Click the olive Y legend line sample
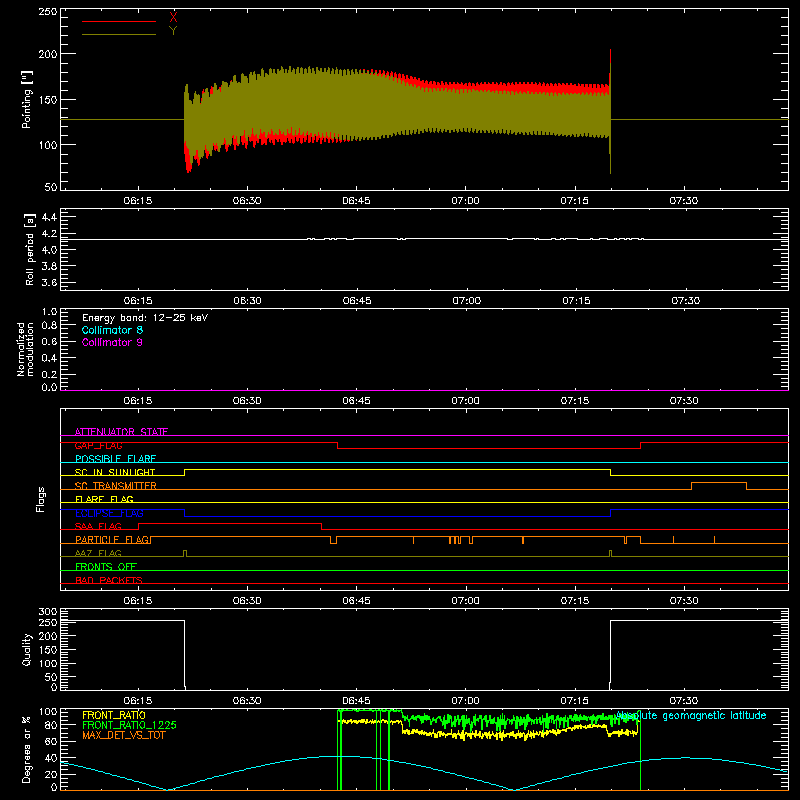This screenshot has height=800, width=800. 119,34
